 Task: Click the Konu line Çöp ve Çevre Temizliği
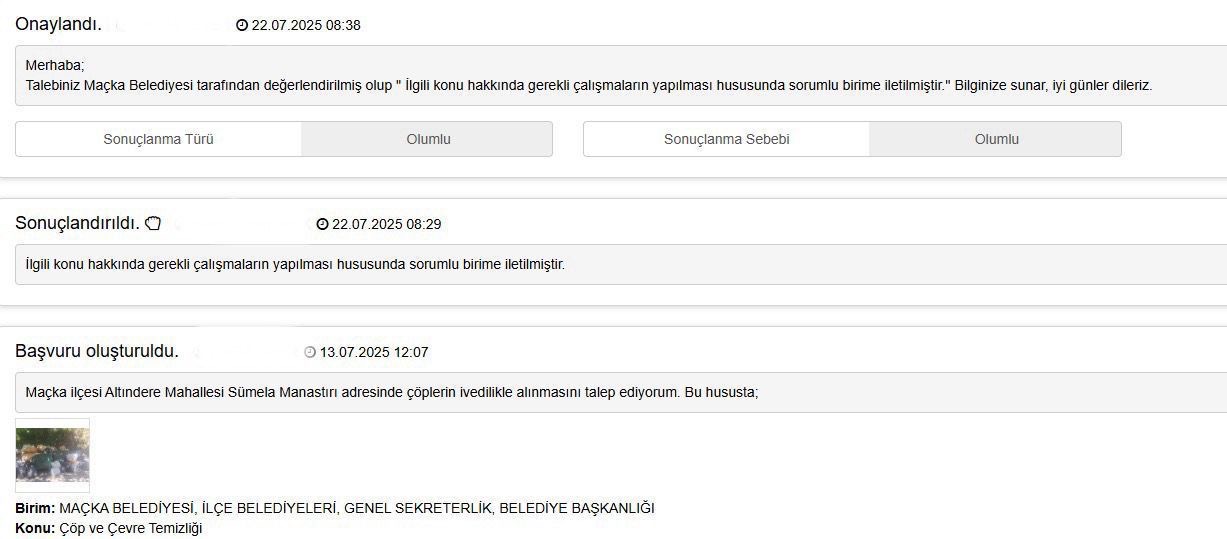point(109,528)
